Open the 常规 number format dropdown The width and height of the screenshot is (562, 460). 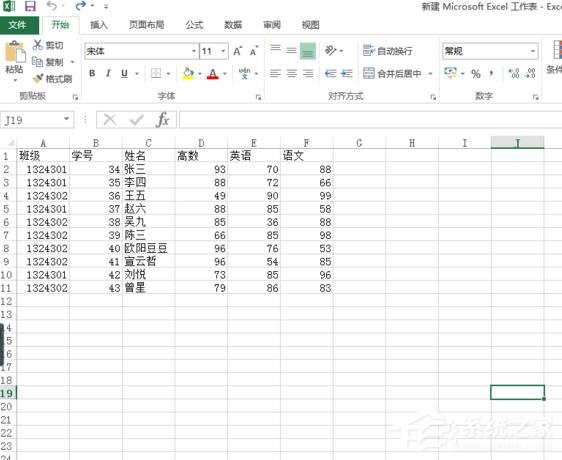(533, 51)
